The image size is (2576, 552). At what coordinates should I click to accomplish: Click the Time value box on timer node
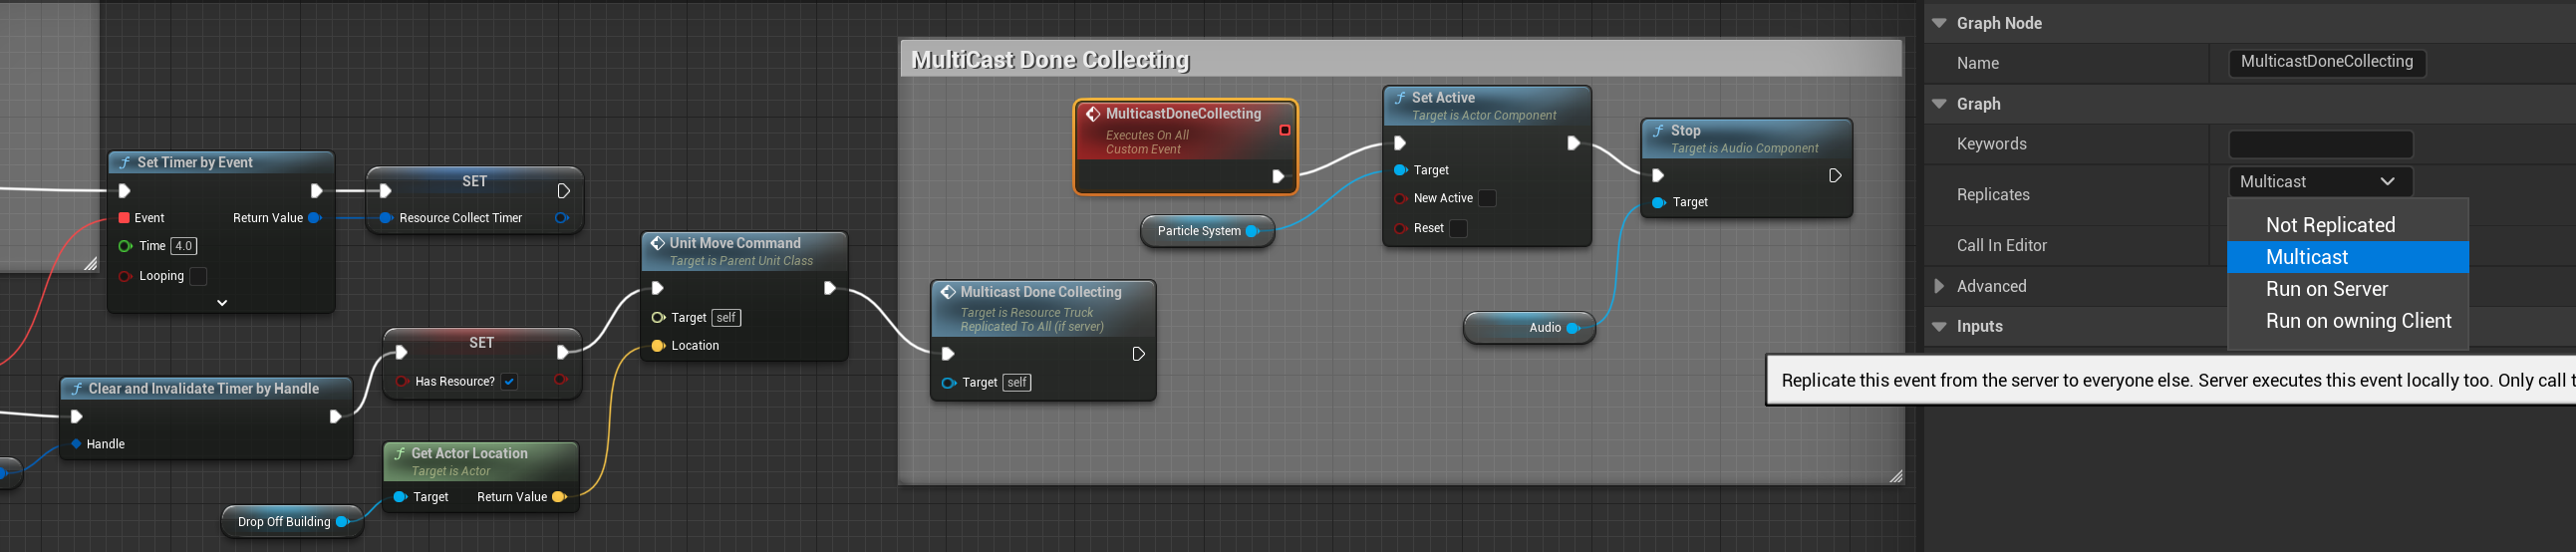coord(183,246)
